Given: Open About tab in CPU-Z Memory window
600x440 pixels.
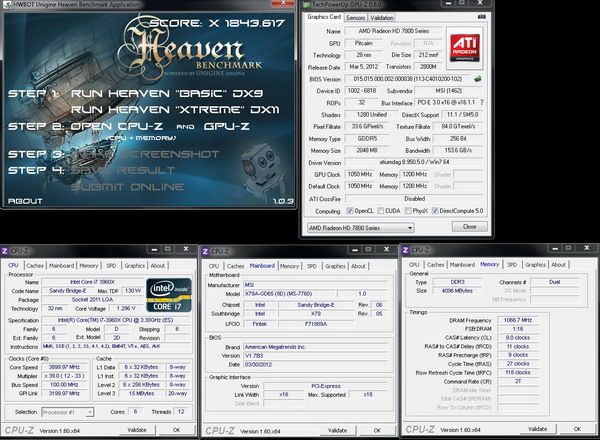Looking at the screenshot, I should 558,264.
